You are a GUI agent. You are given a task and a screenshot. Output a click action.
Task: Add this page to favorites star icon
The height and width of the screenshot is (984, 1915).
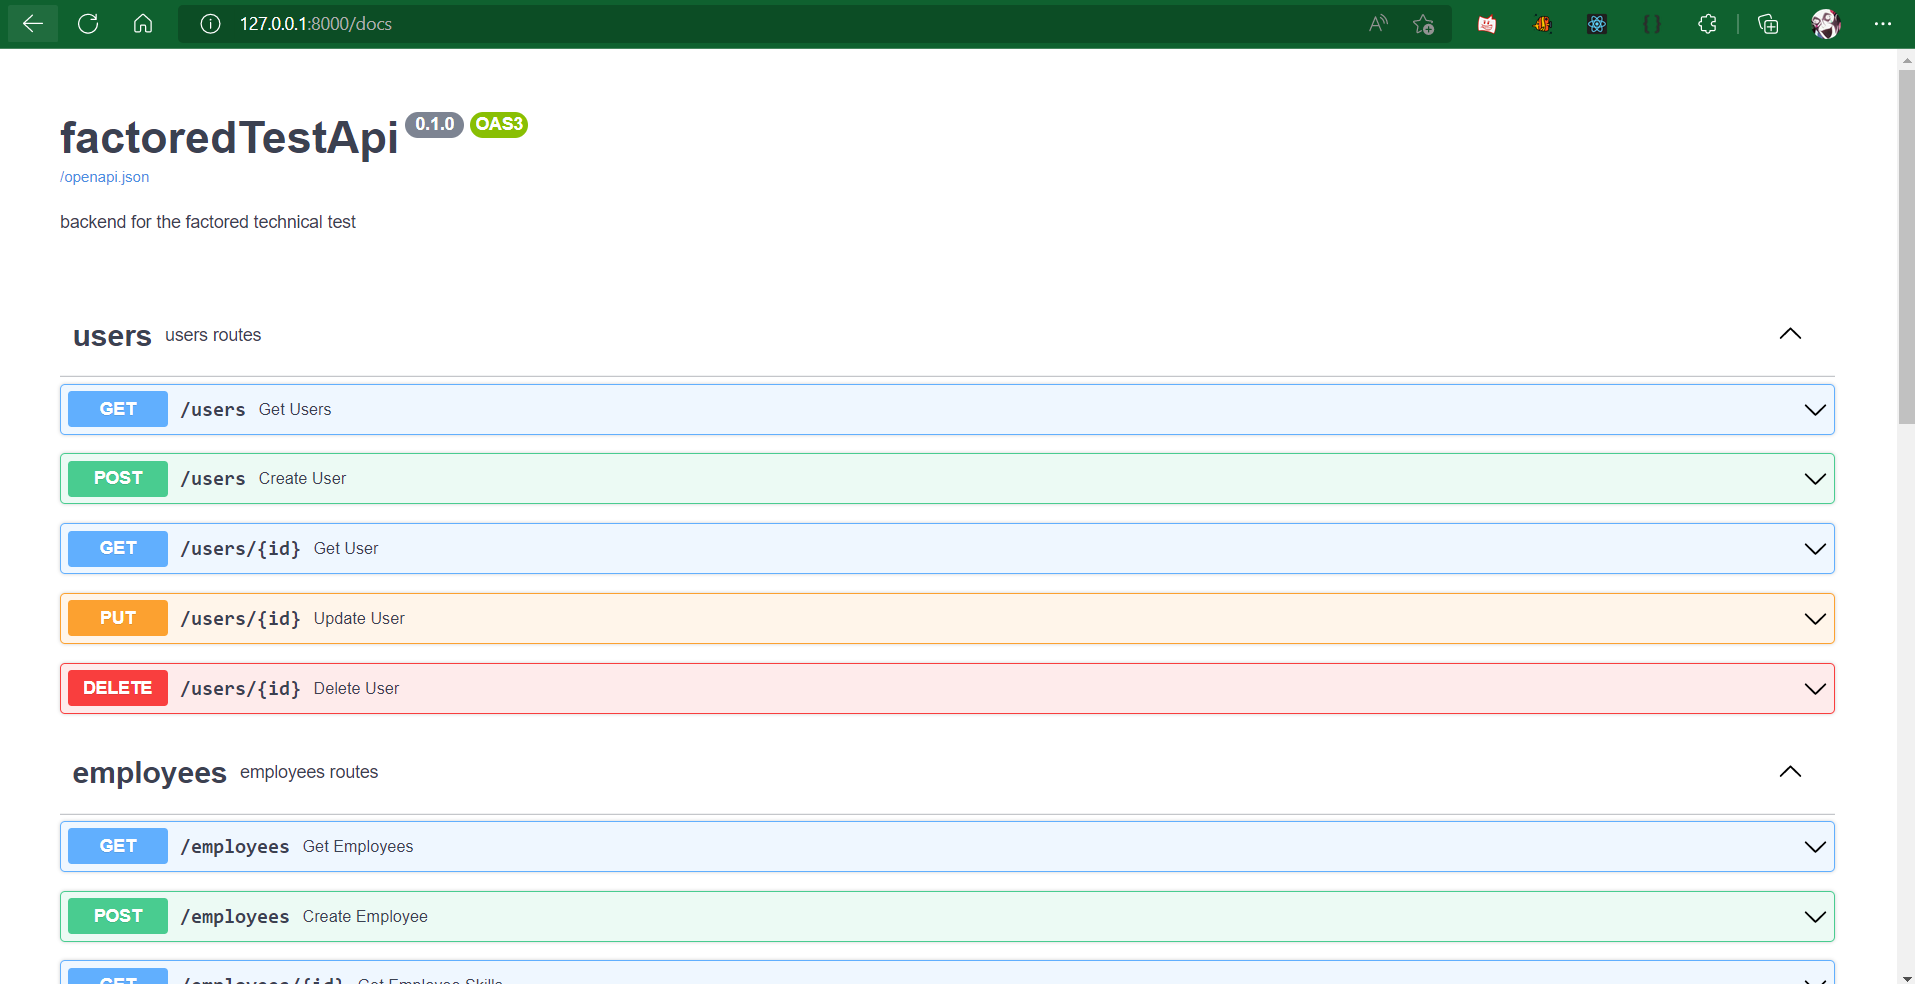coord(1424,24)
